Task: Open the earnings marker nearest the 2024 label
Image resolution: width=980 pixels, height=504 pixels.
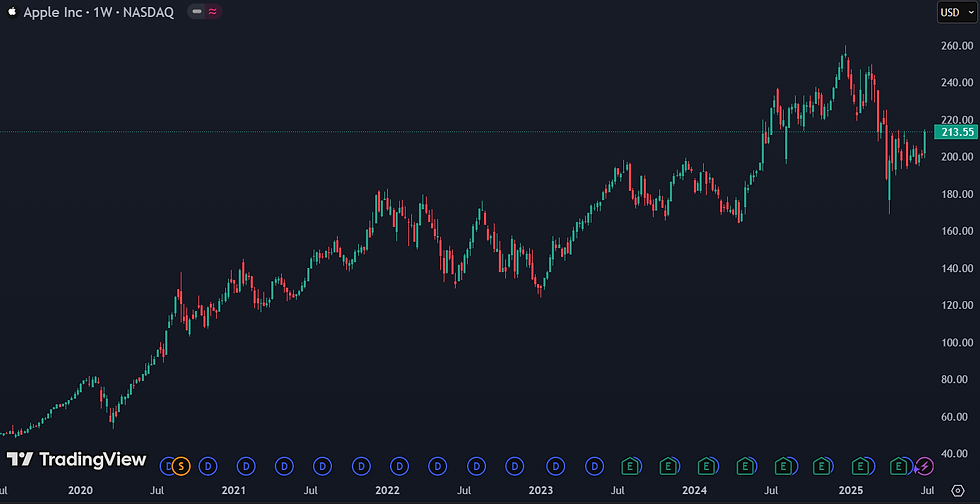Action: click(706, 466)
